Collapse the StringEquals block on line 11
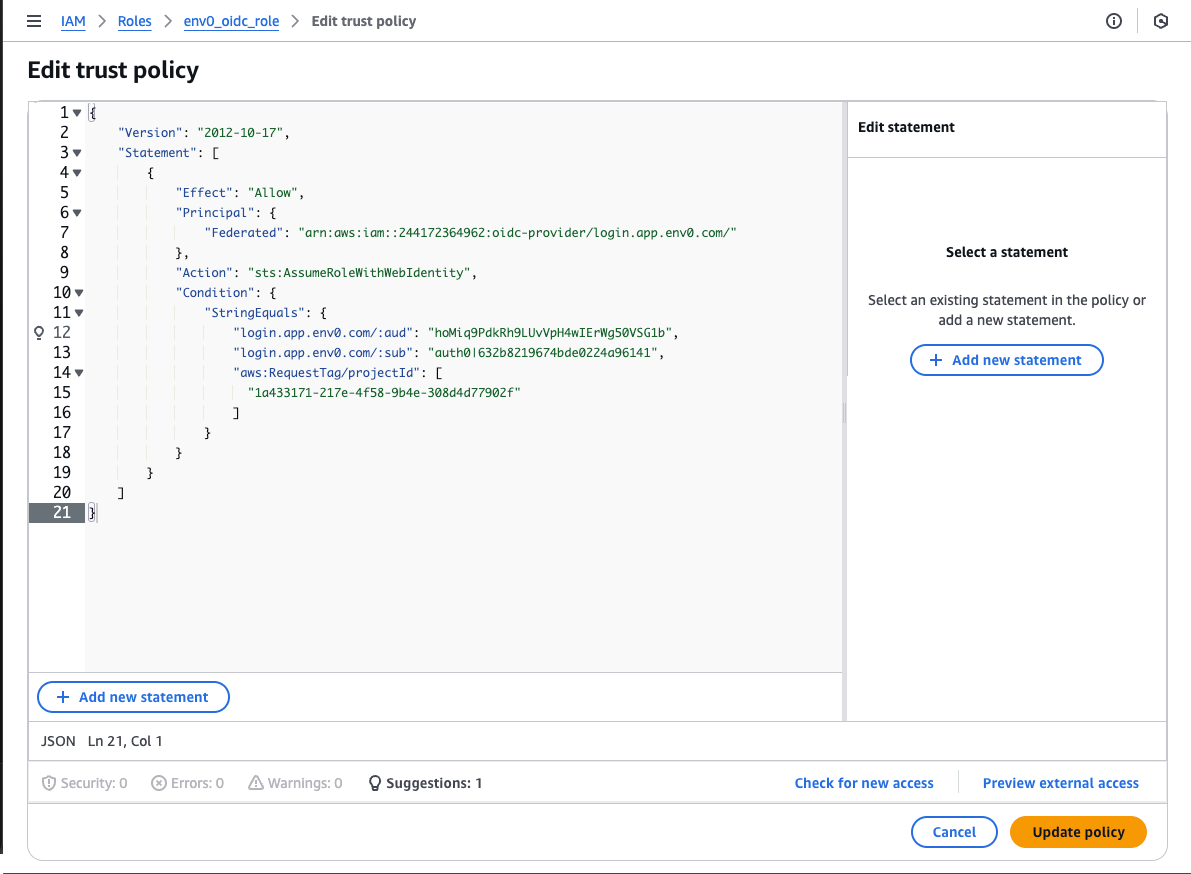This screenshot has height=874, width=1191. click(x=79, y=312)
